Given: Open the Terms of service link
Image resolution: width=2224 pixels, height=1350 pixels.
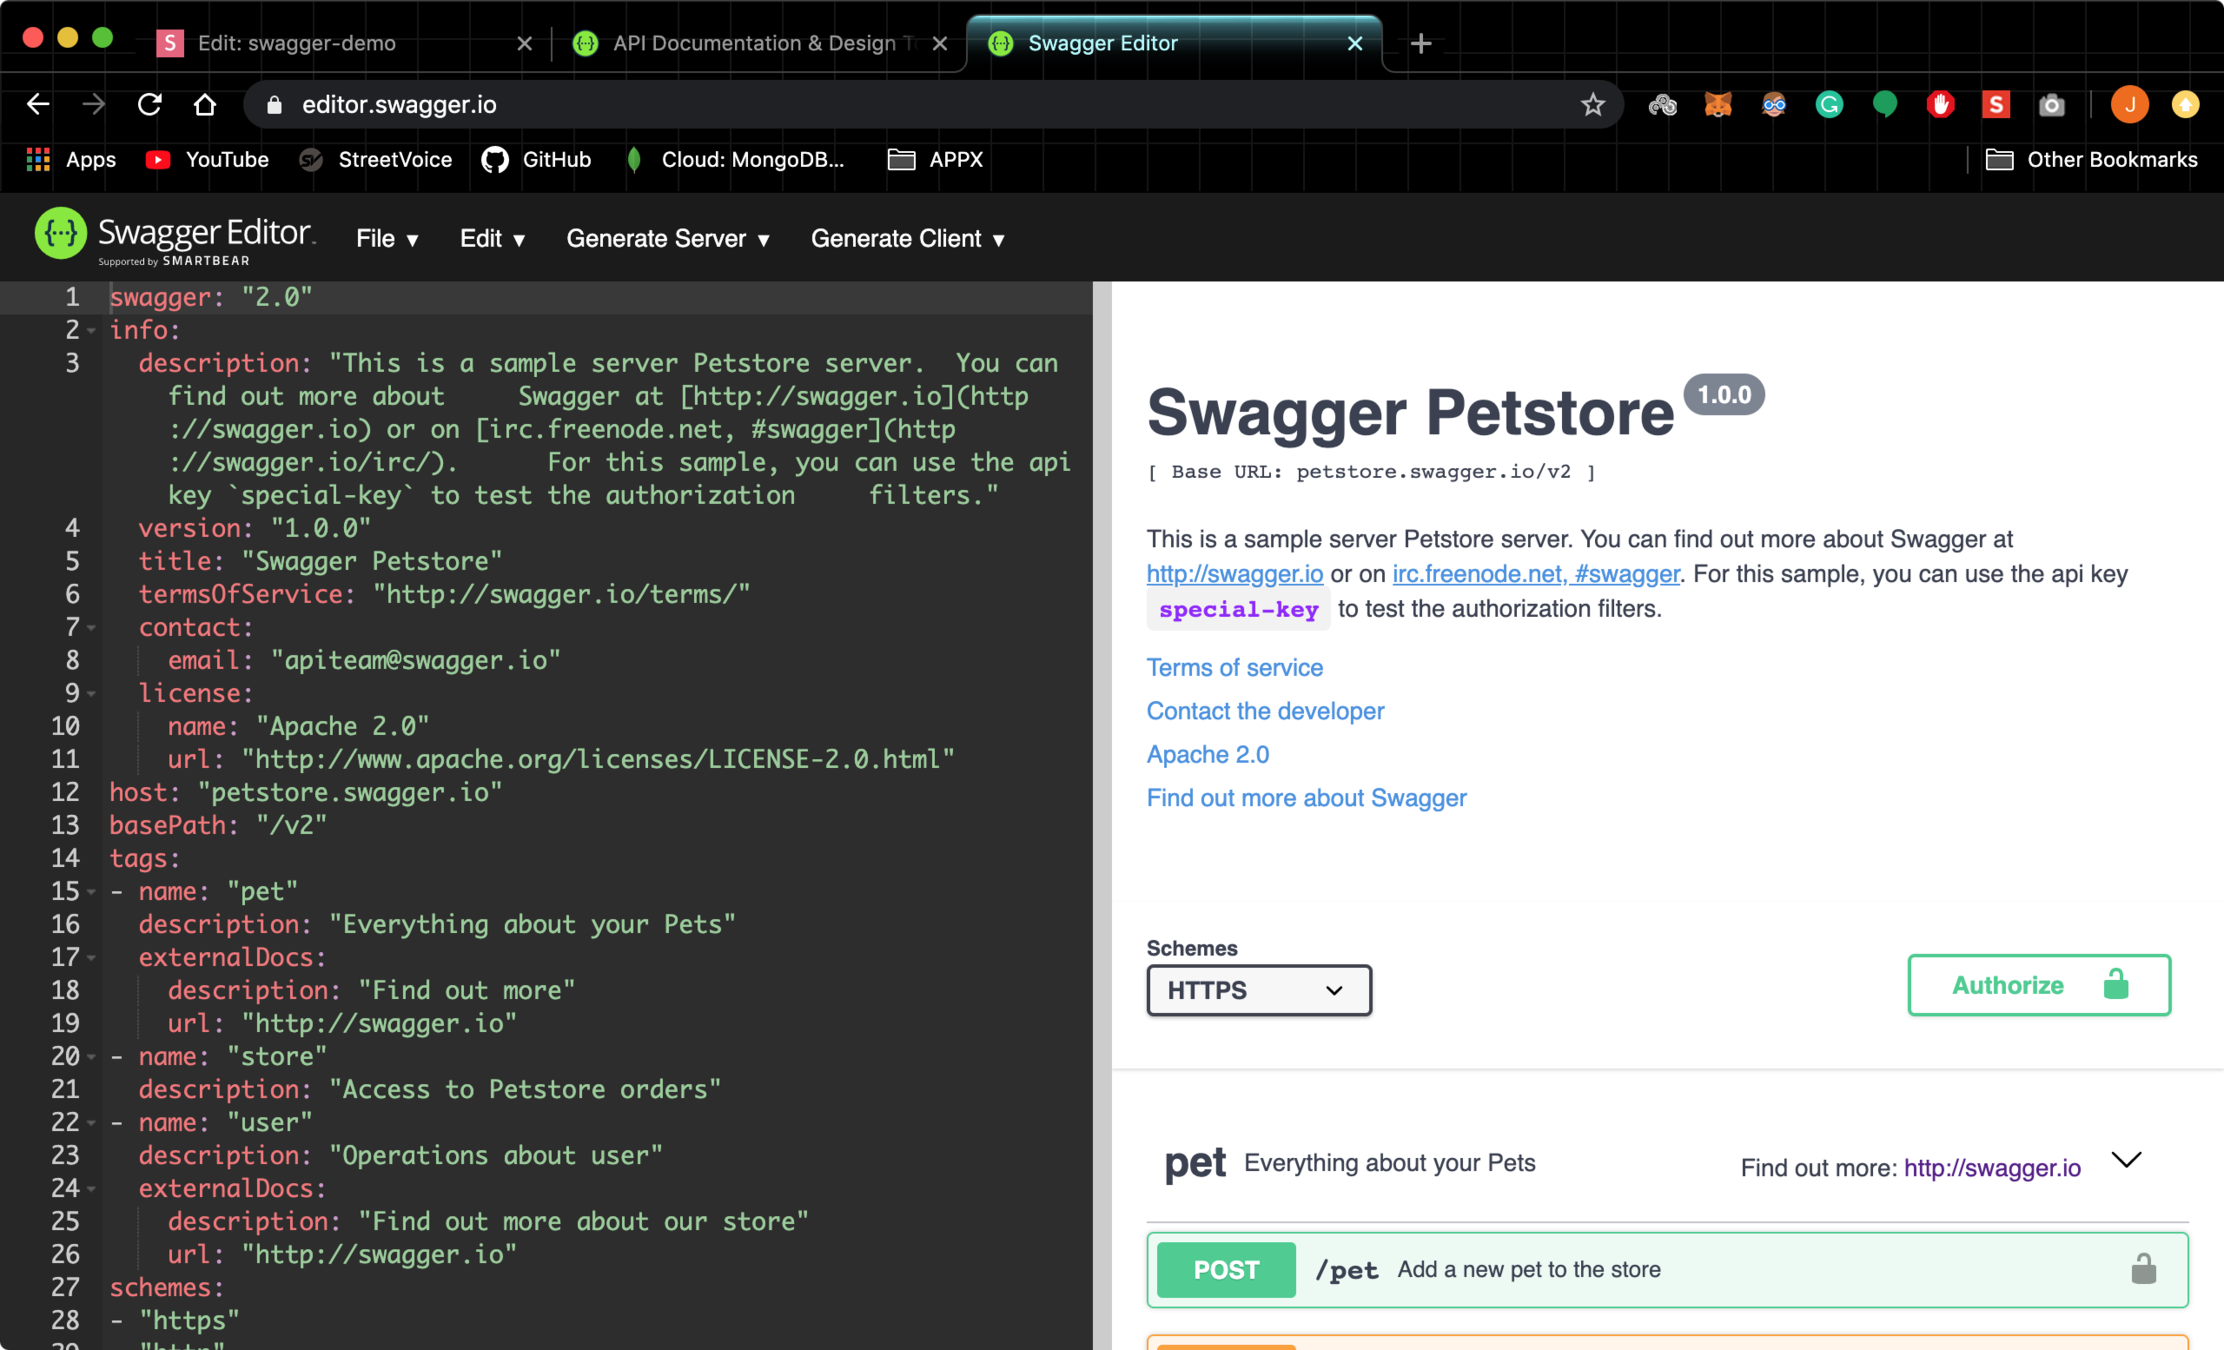Looking at the screenshot, I should click(x=1234, y=667).
